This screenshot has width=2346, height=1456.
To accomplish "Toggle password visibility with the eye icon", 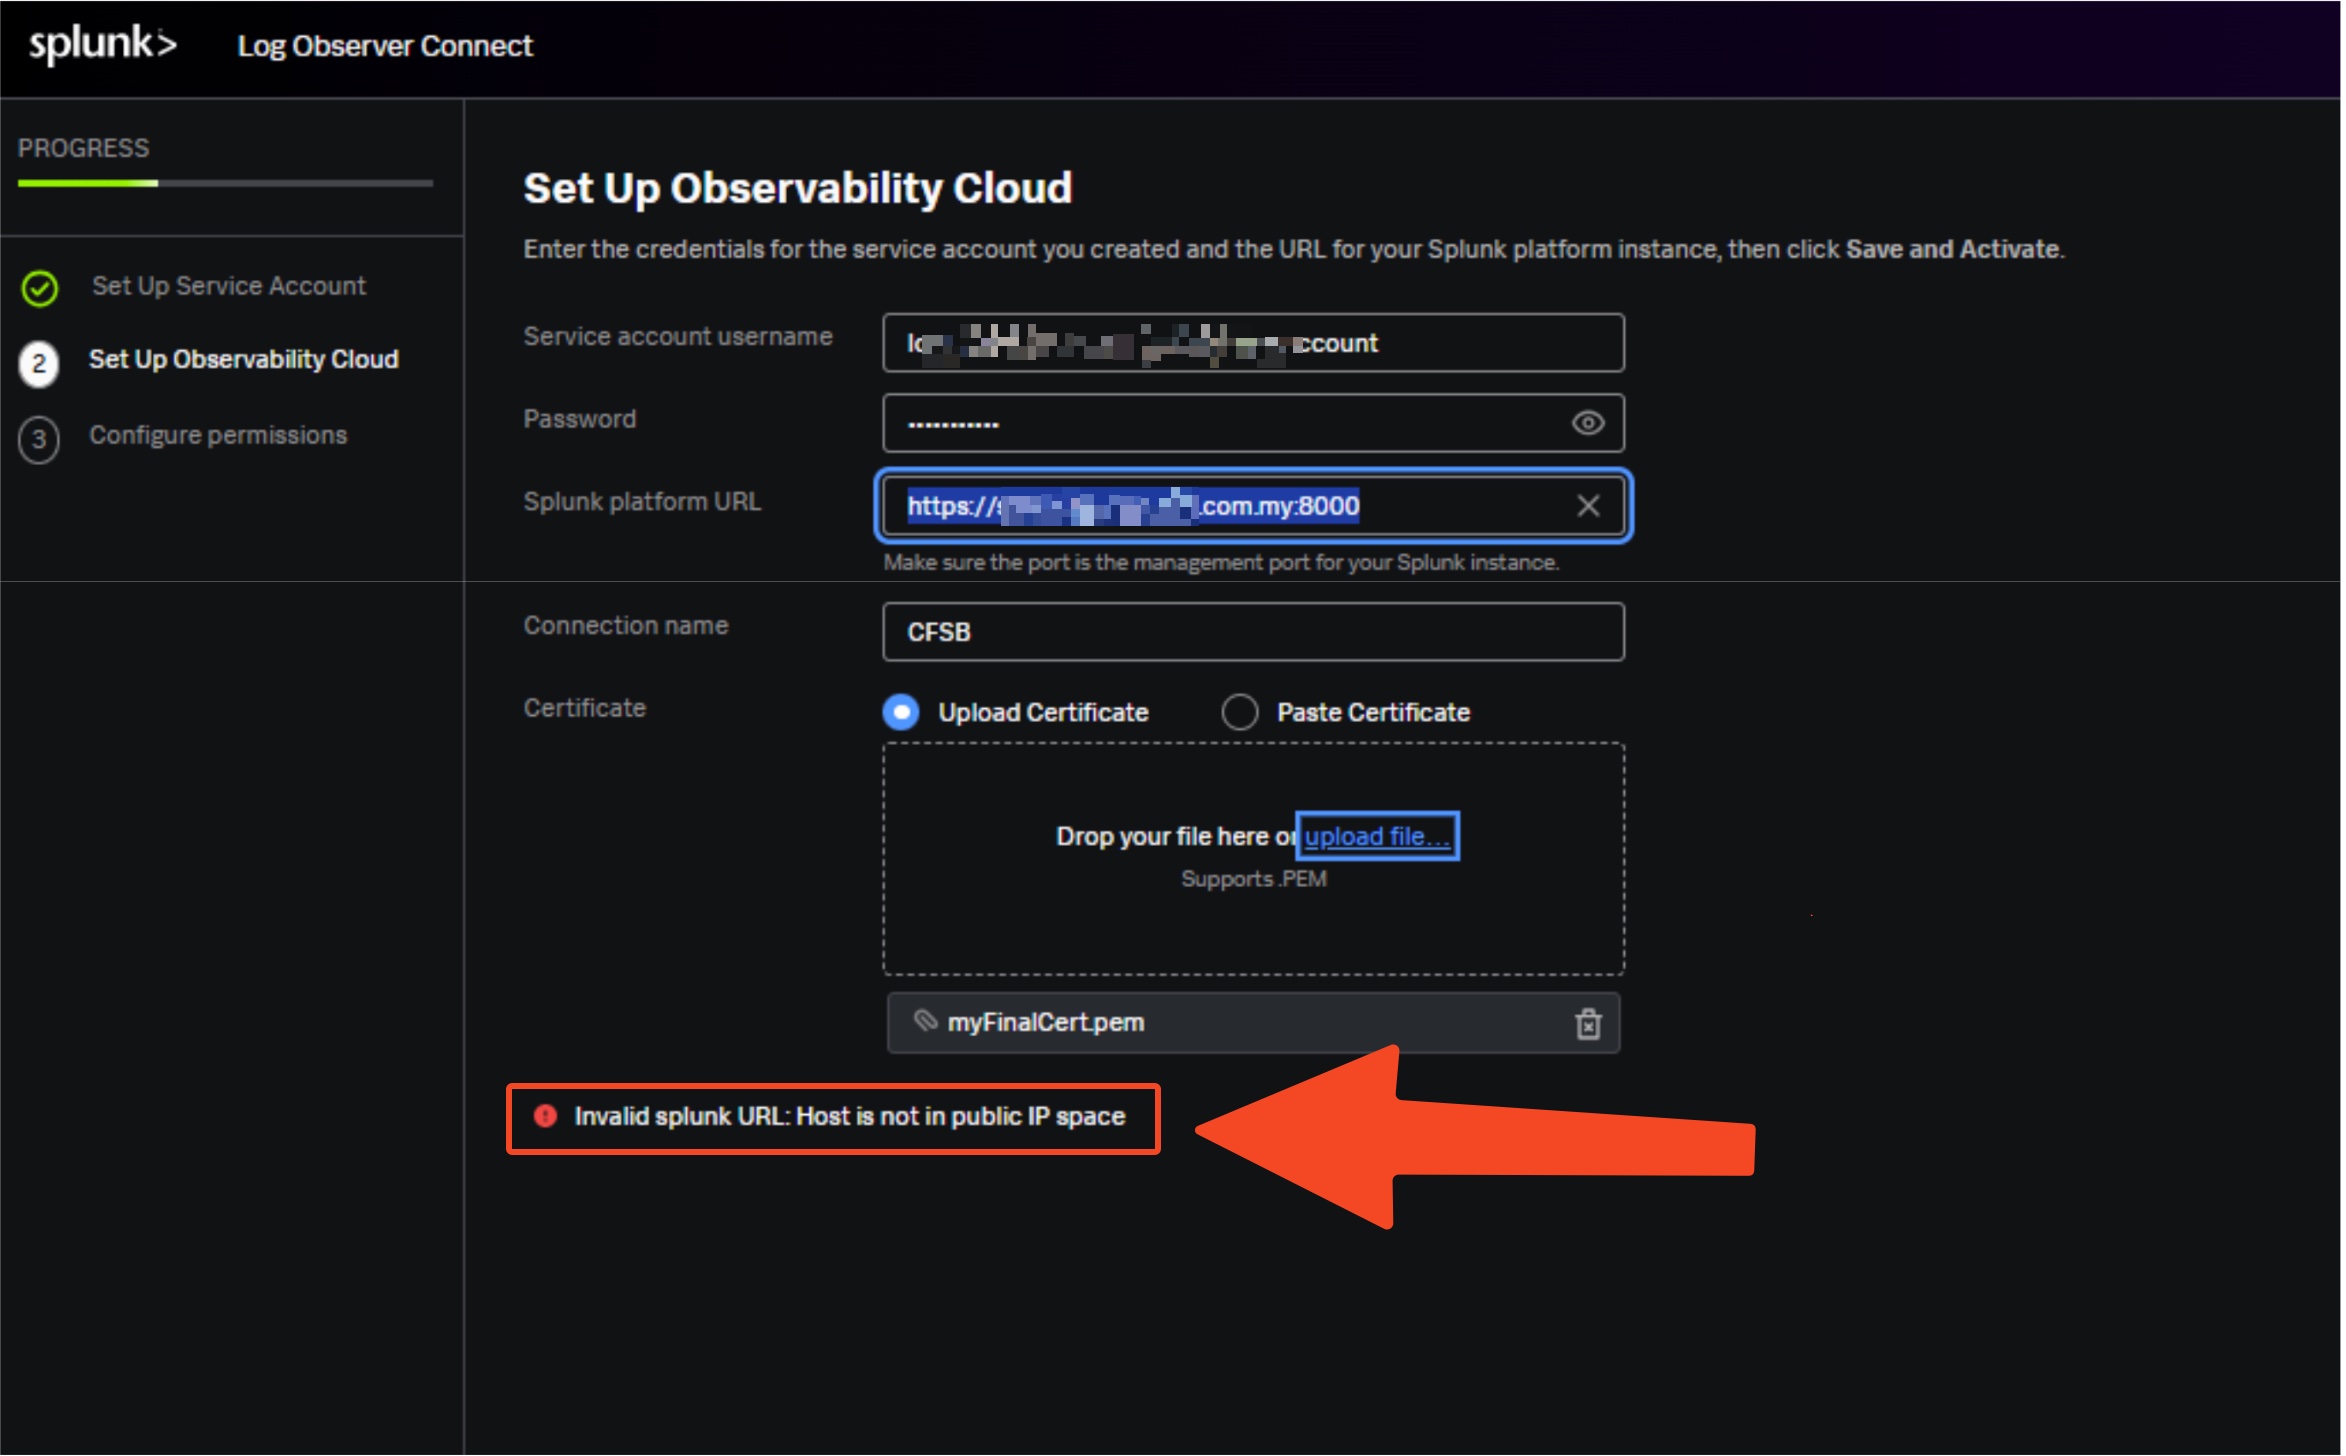I will (x=1588, y=423).
